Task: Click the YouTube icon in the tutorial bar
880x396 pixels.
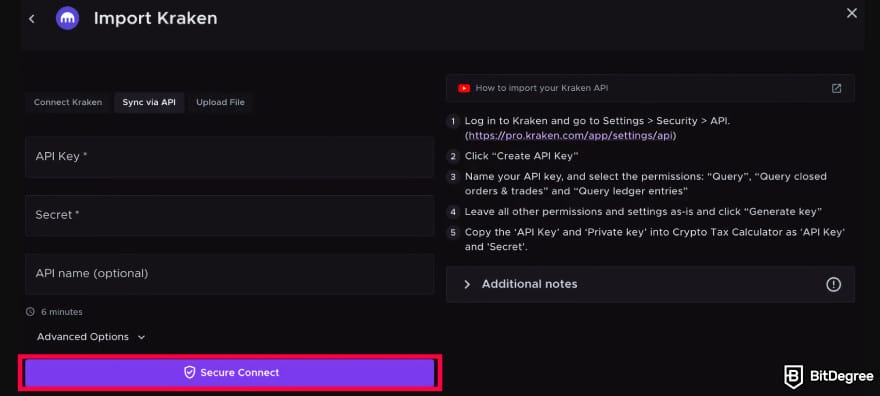Action: point(464,88)
